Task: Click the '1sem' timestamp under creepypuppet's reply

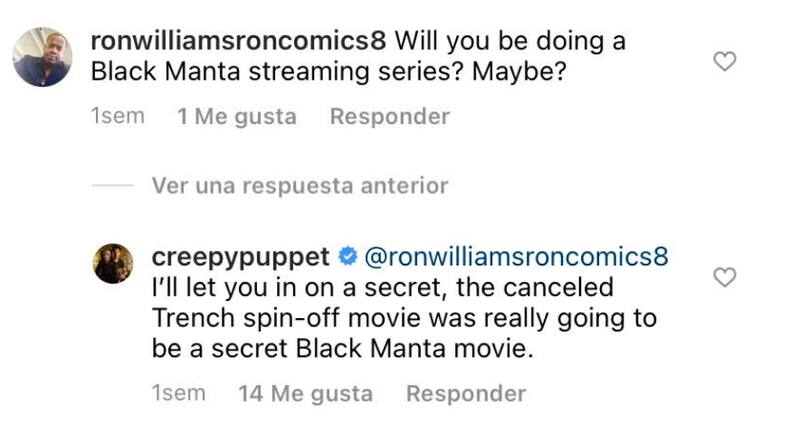Action: [x=178, y=394]
